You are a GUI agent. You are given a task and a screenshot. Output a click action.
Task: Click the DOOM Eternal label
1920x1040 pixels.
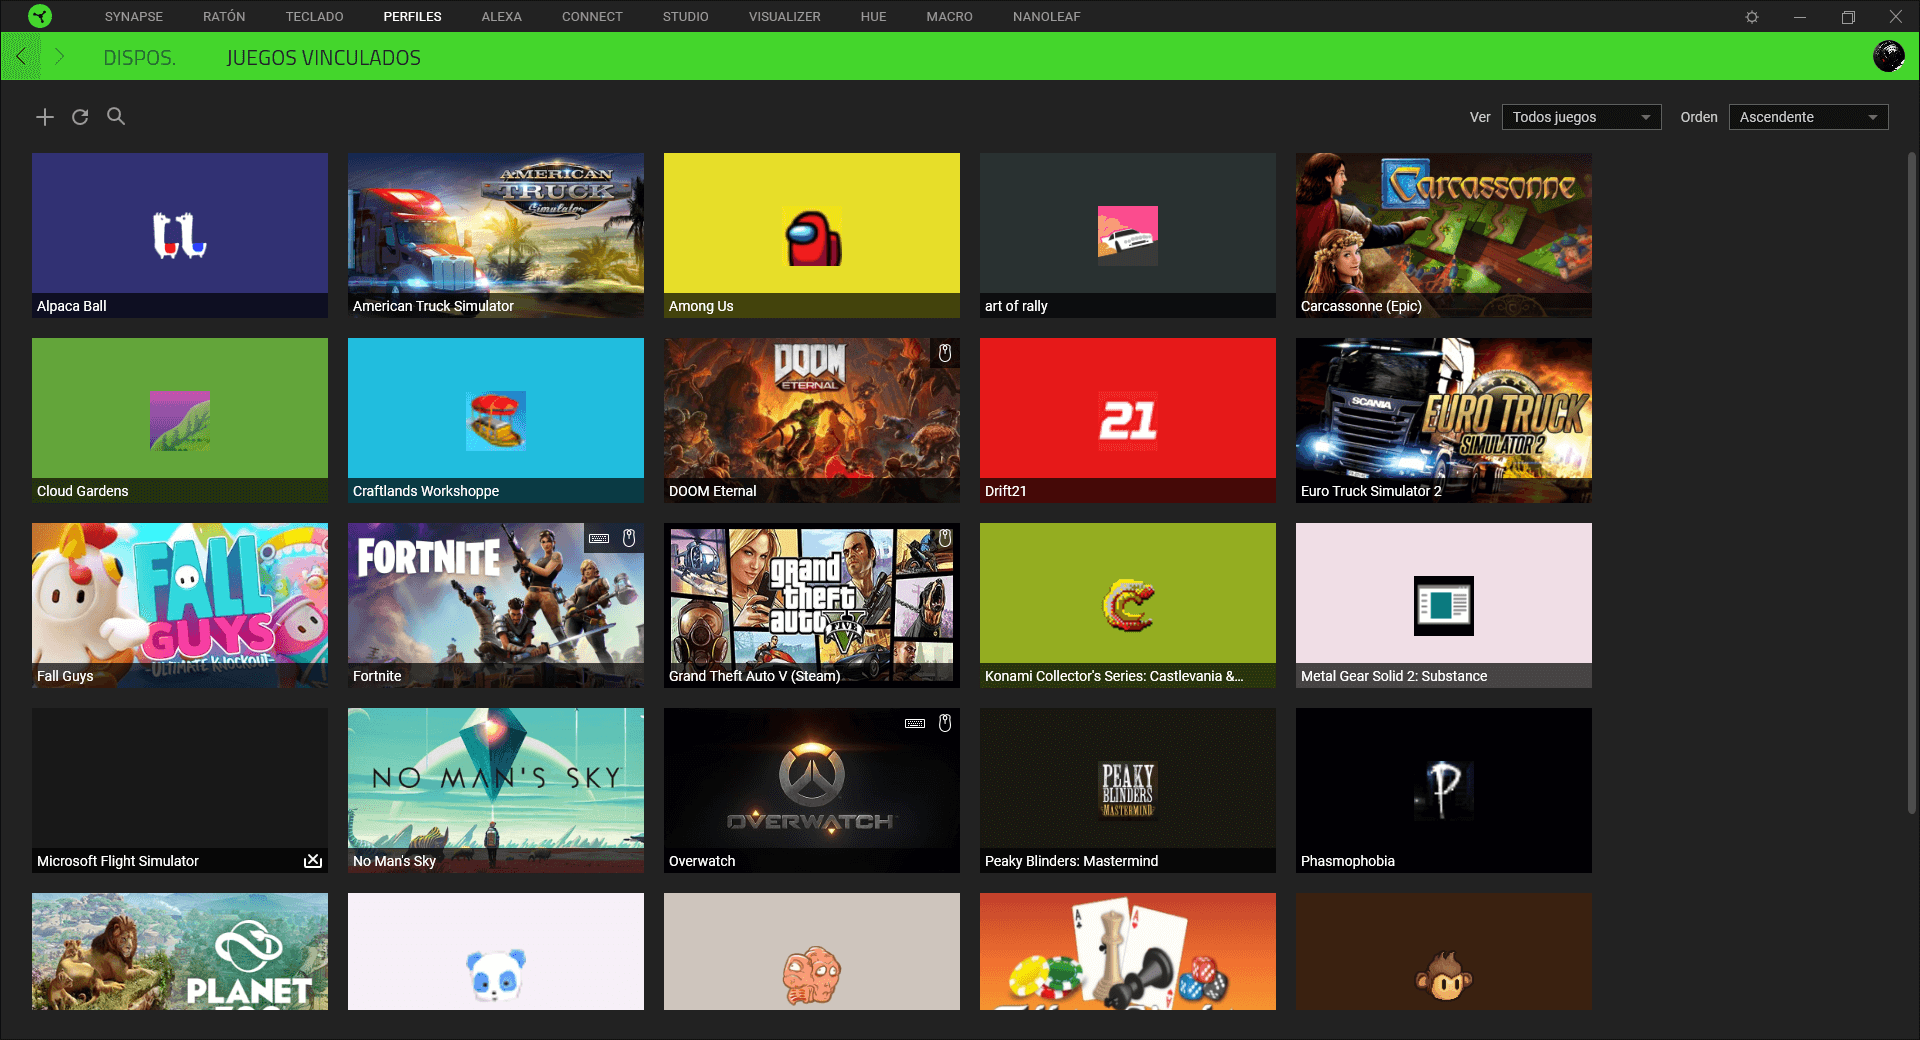click(713, 491)
